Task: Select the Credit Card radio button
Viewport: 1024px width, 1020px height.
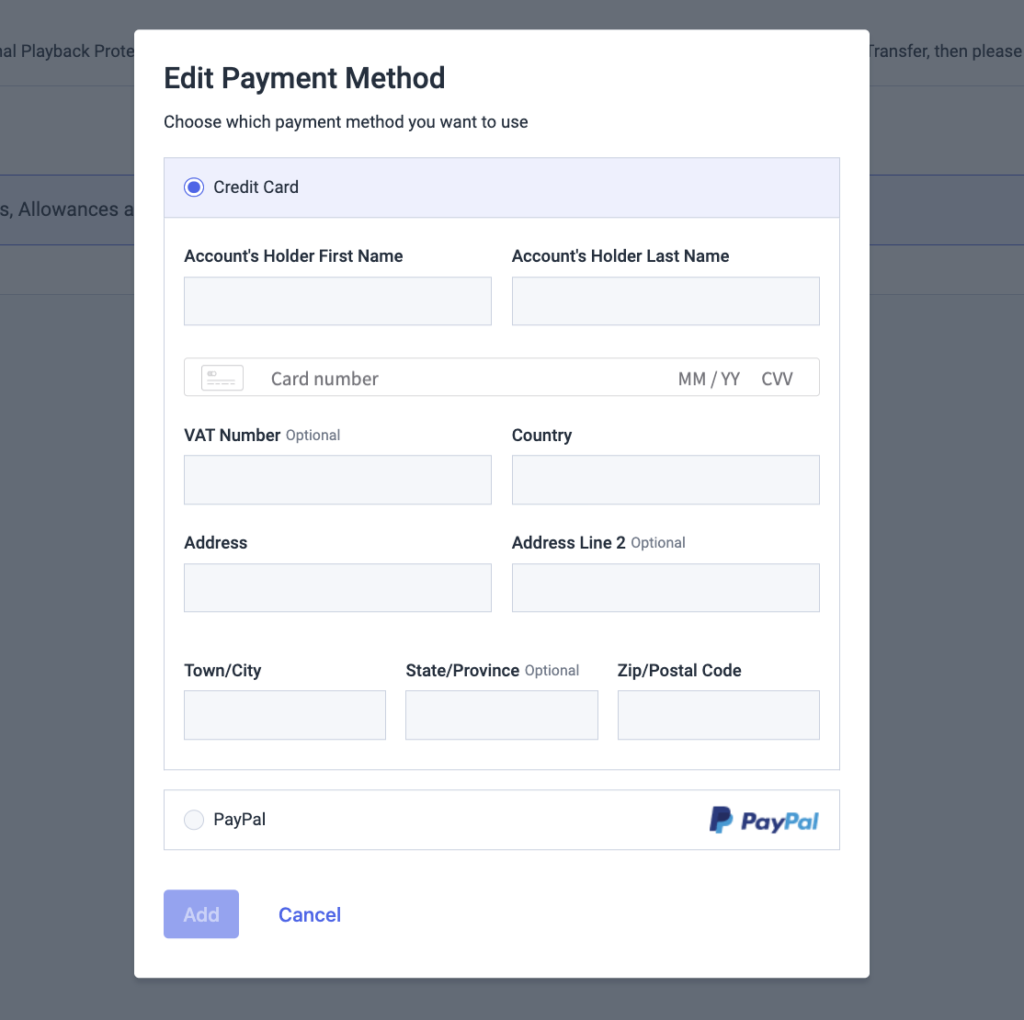Action: [x=193, y=187]
